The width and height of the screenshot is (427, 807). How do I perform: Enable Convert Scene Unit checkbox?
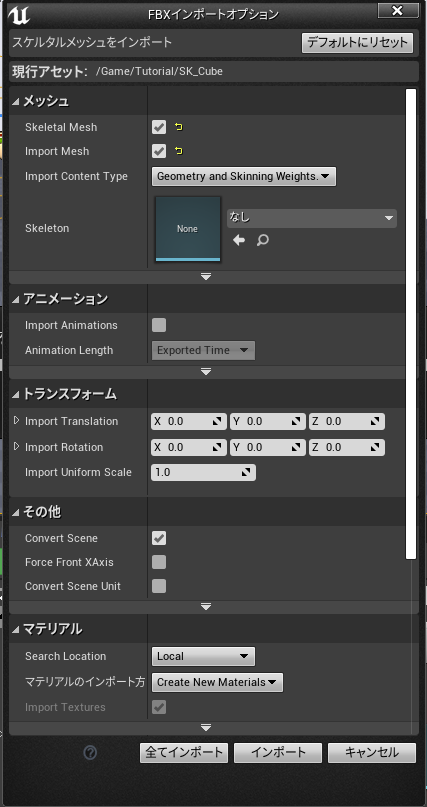coord(159,586)
